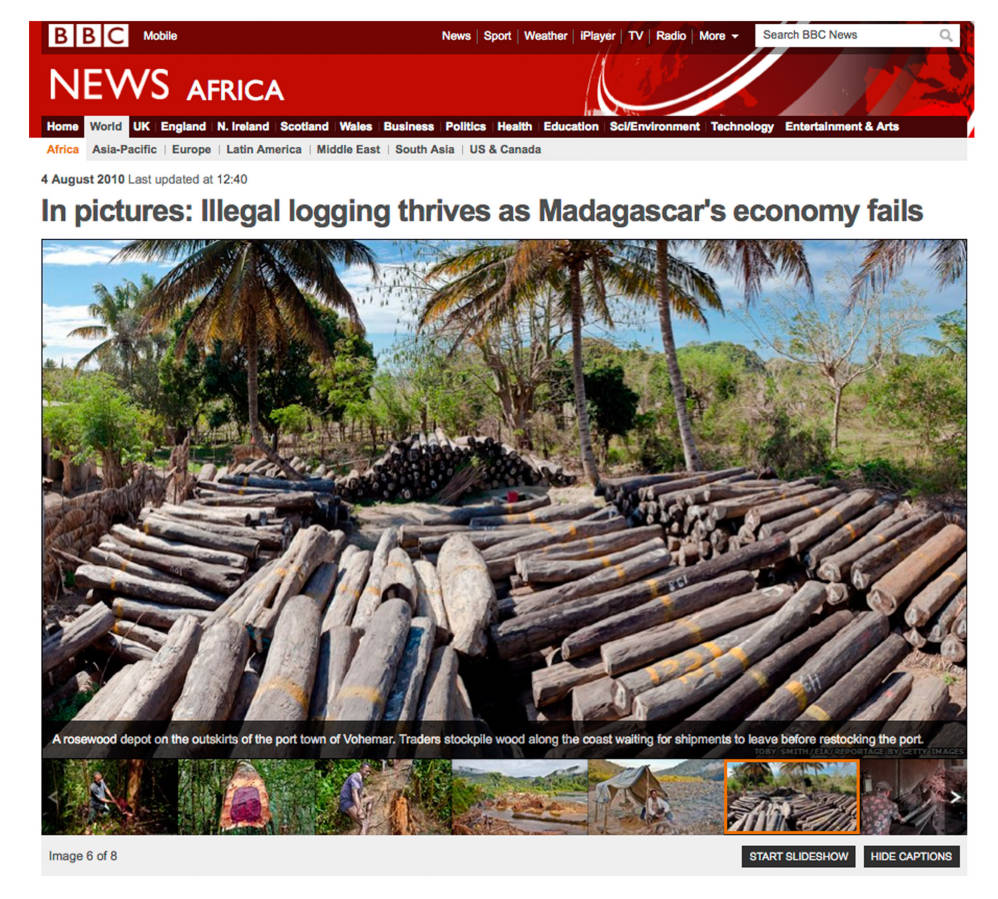
Task: Select thumbnail of man chopping tree
Action: (x=110, y=796)
